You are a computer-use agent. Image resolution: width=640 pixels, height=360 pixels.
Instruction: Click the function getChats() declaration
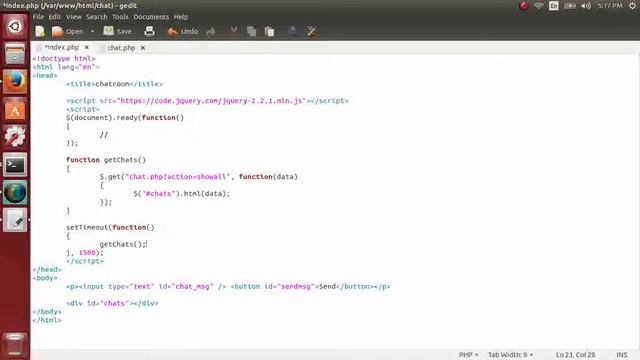coord(106,160)
